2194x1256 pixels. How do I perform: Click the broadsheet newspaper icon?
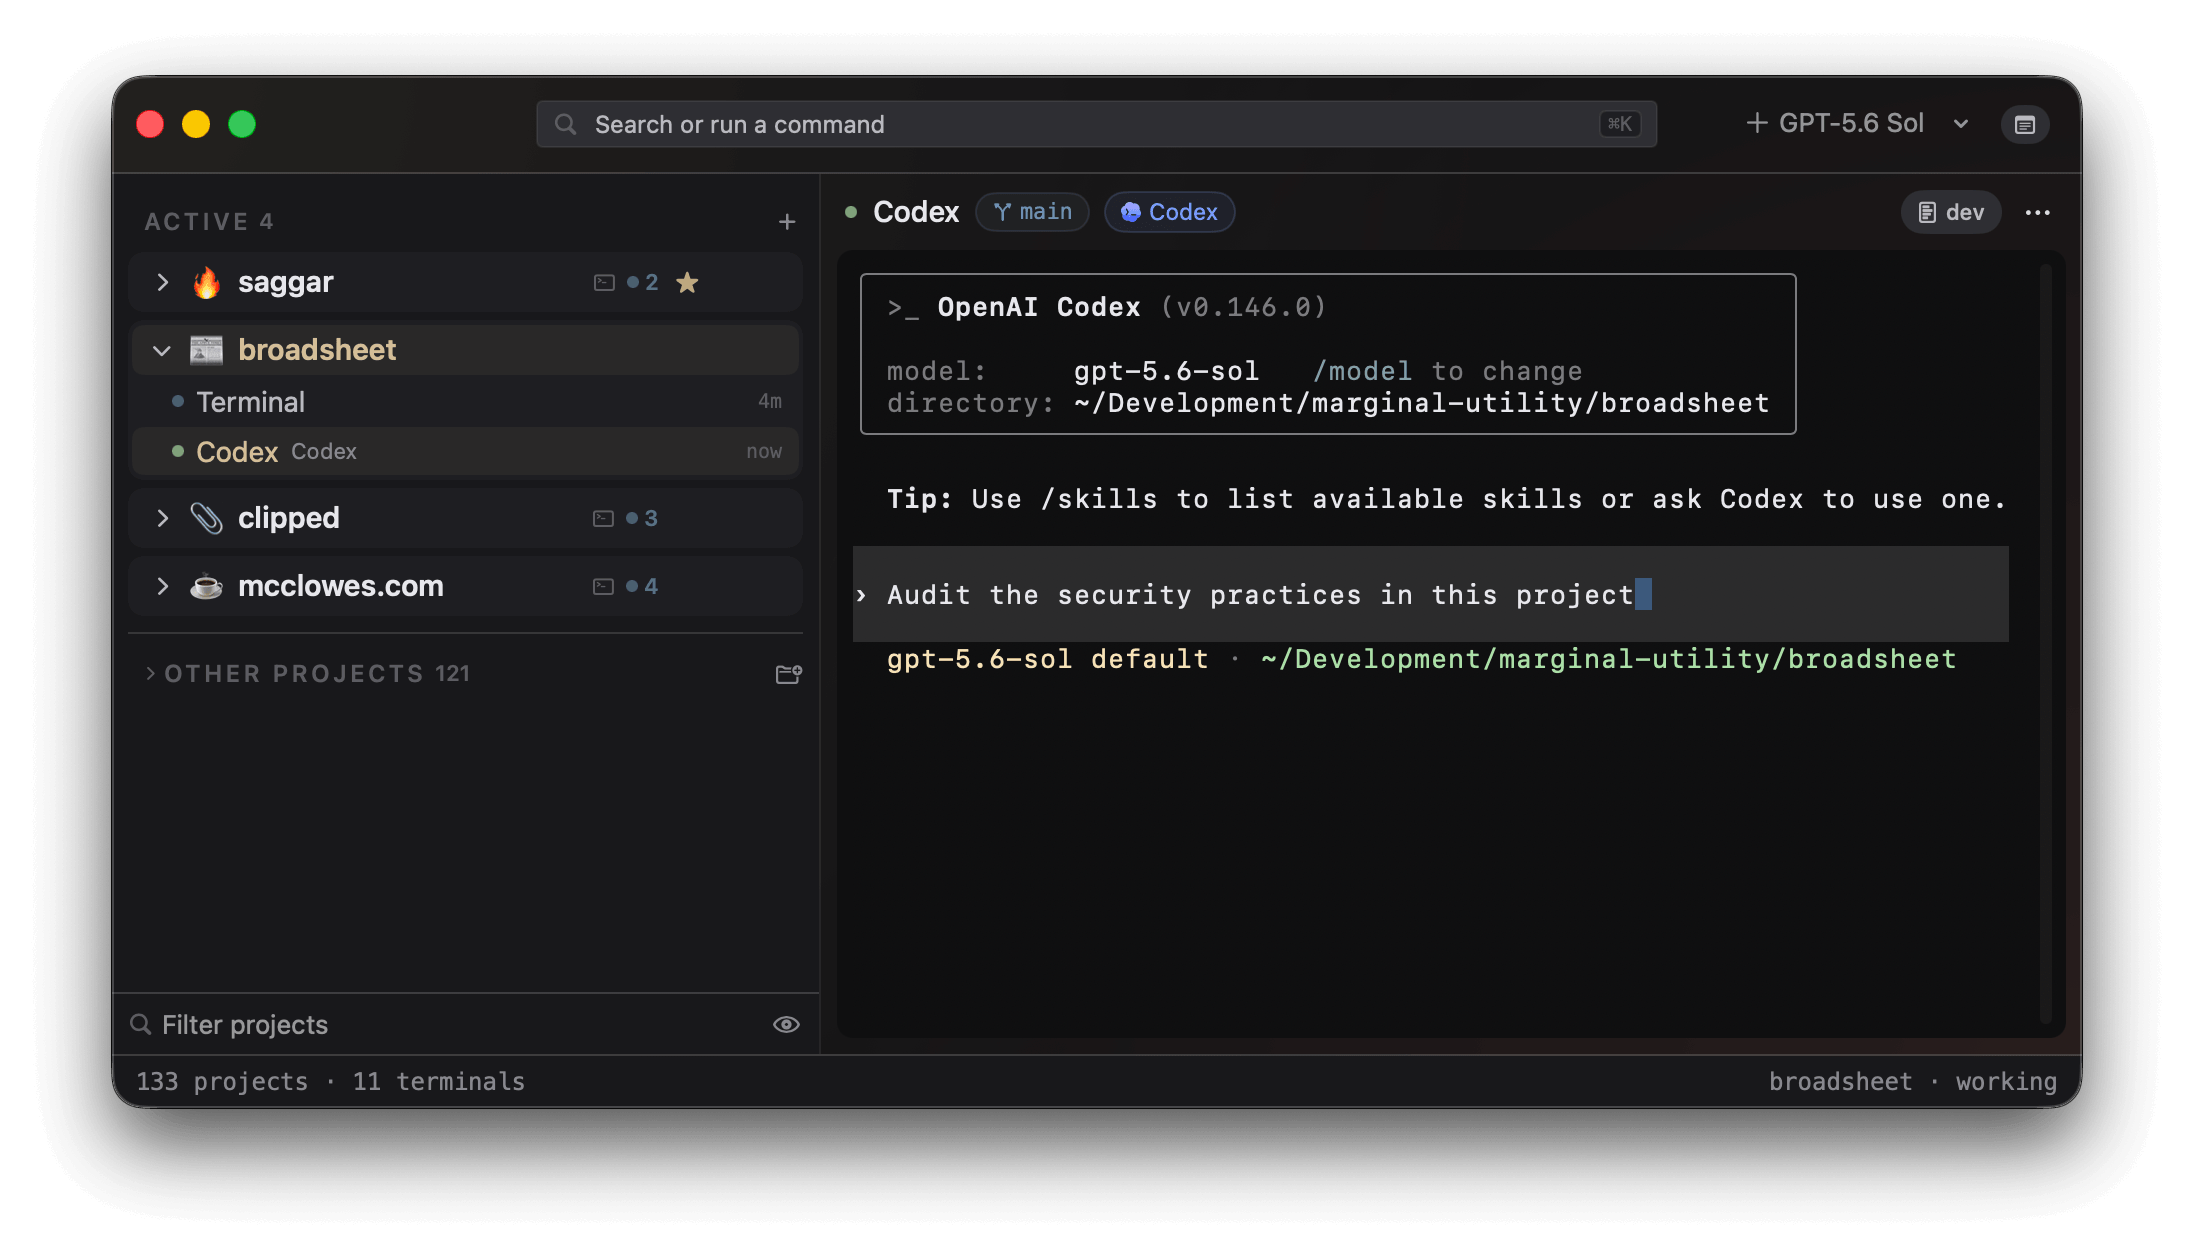206,350
